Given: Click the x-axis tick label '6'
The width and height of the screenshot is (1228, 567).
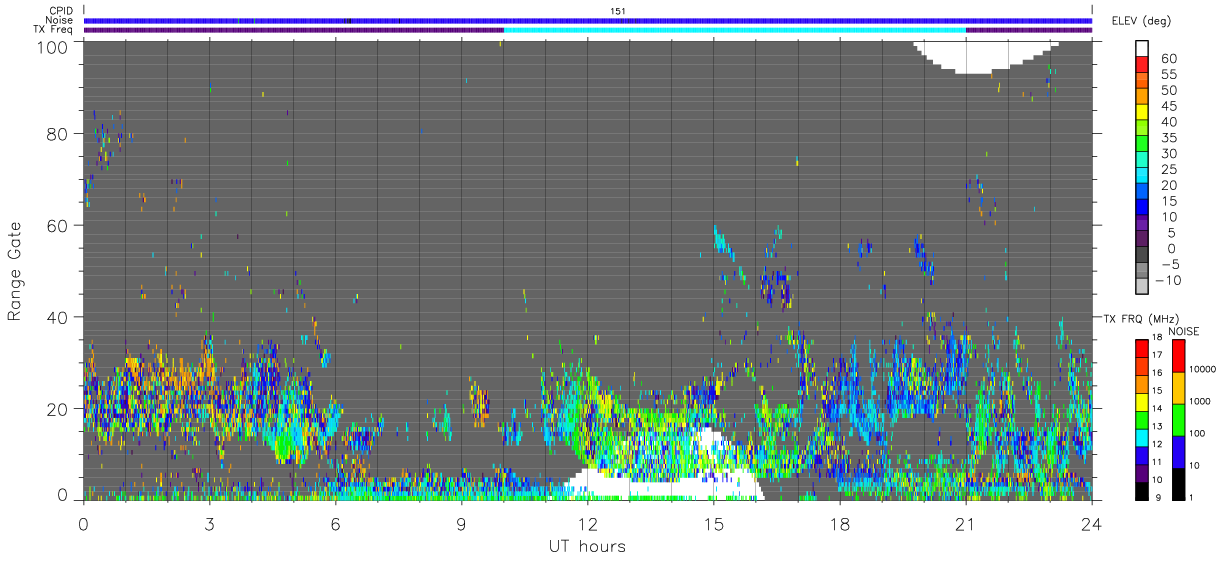Looking at the screenshot, I should [x=335, y=525].
